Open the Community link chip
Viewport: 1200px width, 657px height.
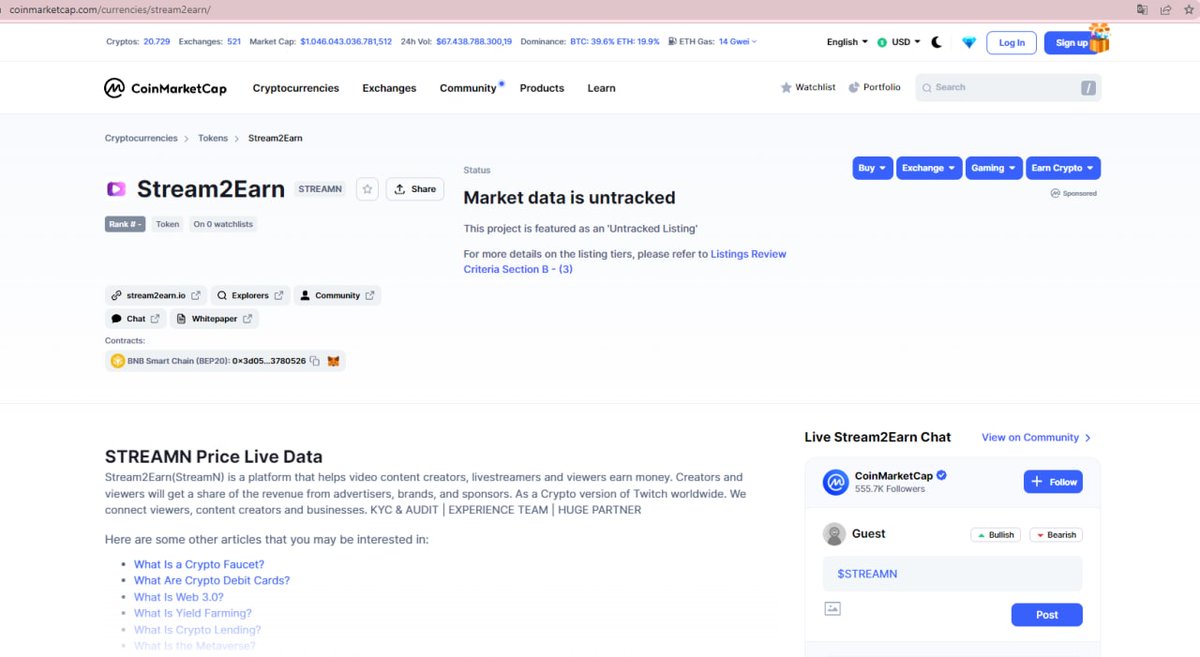click(x=337, y=295)
